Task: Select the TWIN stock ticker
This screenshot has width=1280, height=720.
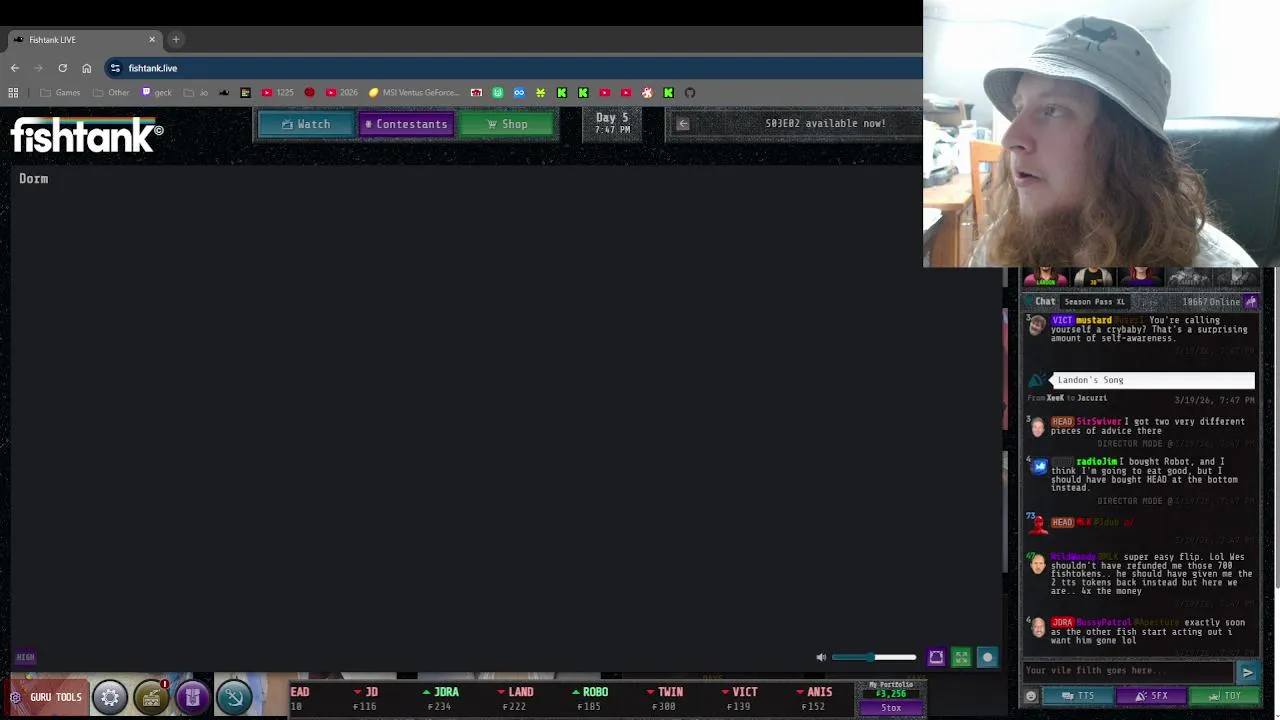Action: [x=665, y=698]
